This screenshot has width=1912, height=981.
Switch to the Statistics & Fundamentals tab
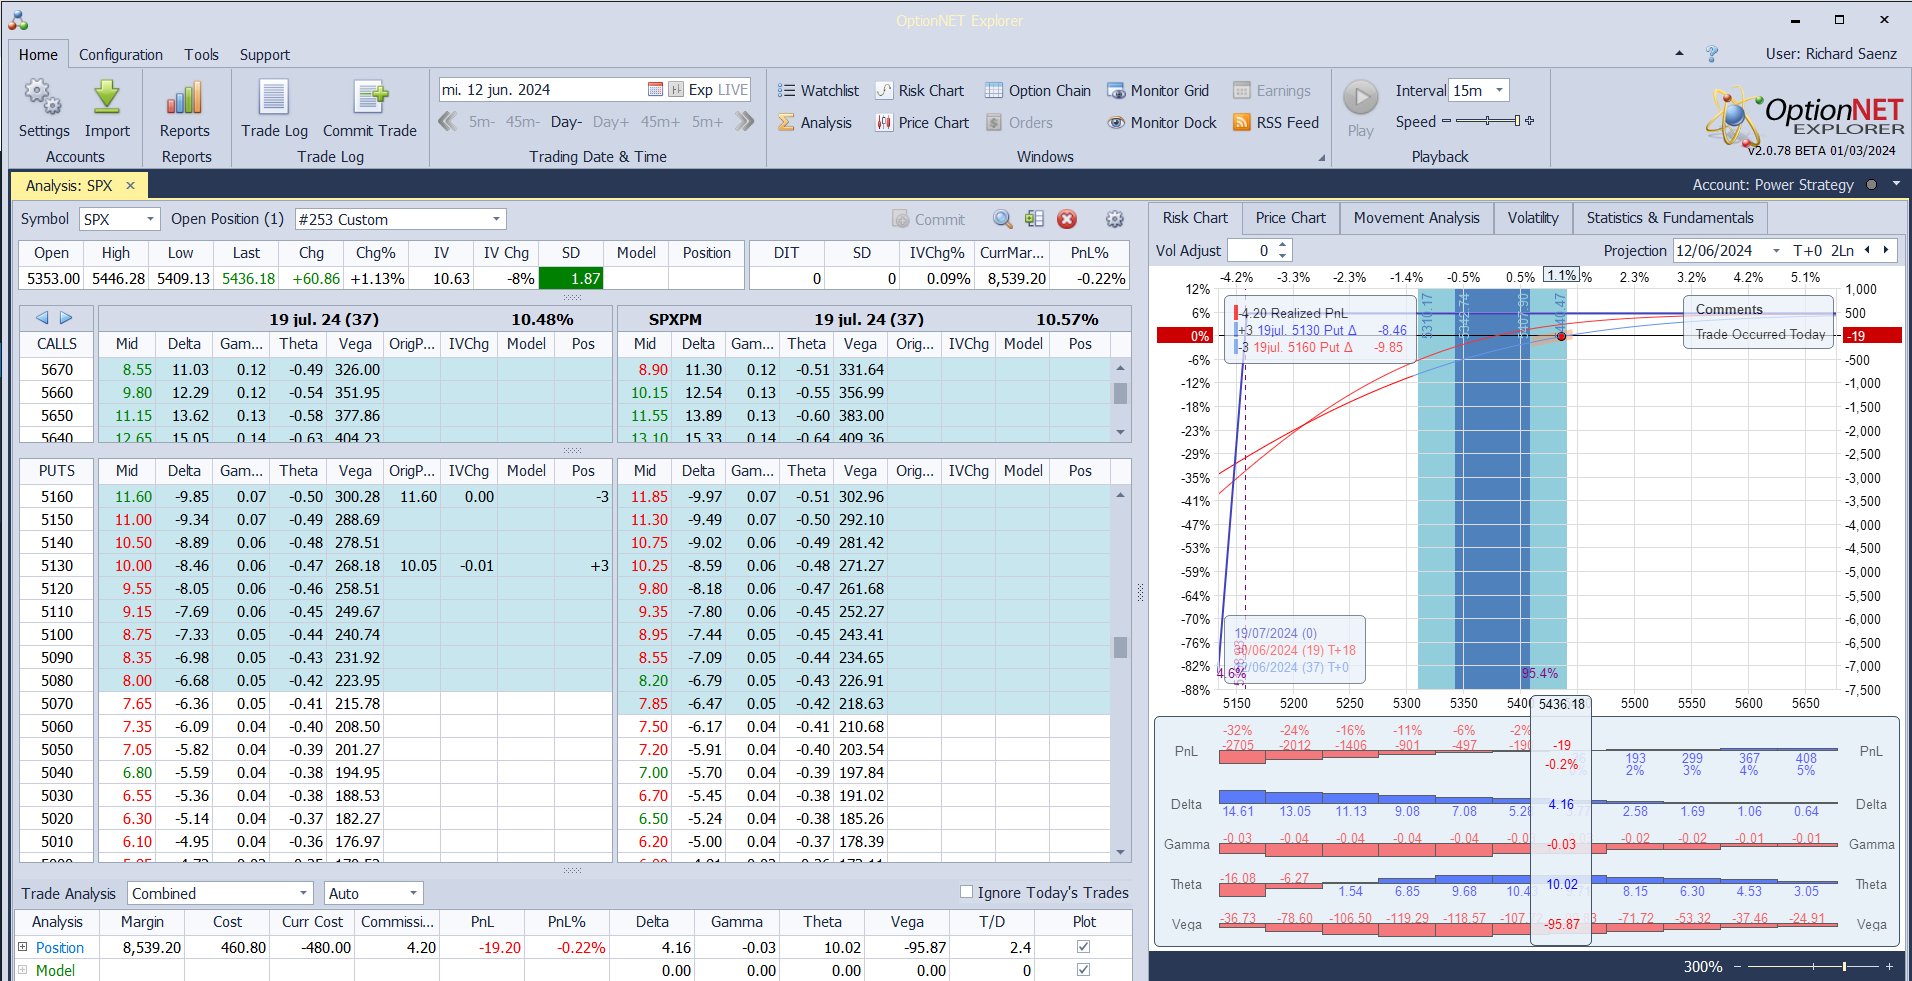point(1669,218)
